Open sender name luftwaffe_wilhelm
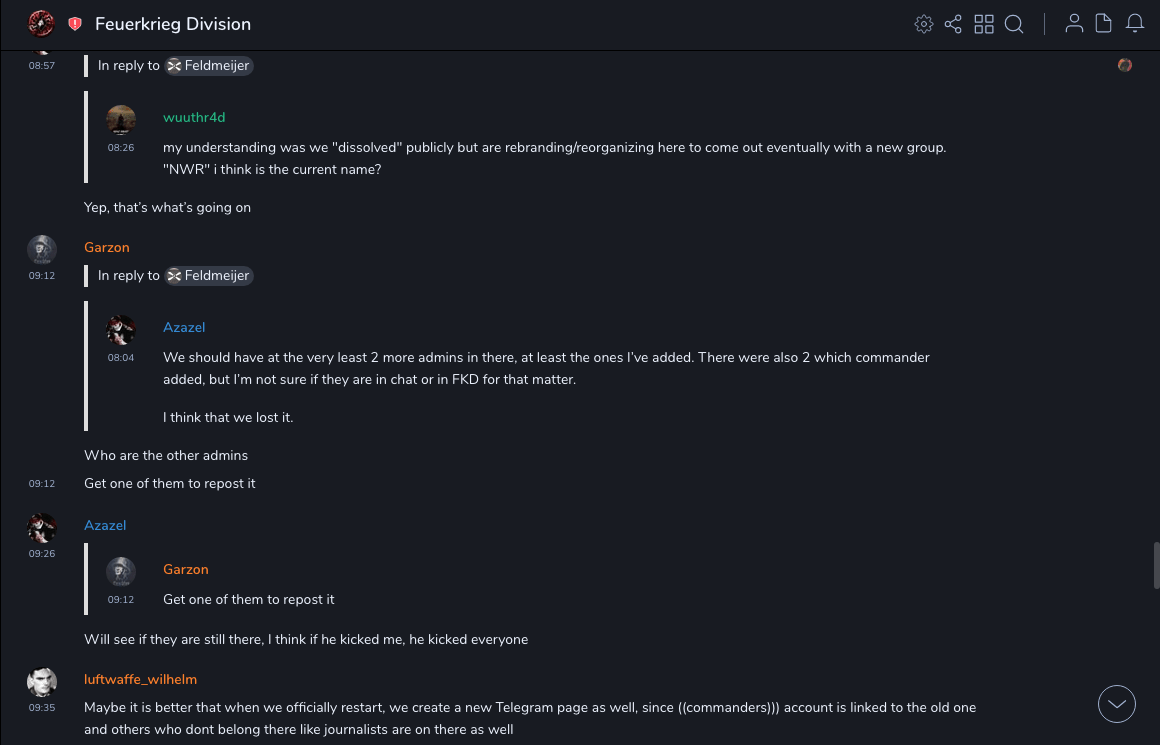This screenshot has width=1160, height=745. tap(141, 679)
